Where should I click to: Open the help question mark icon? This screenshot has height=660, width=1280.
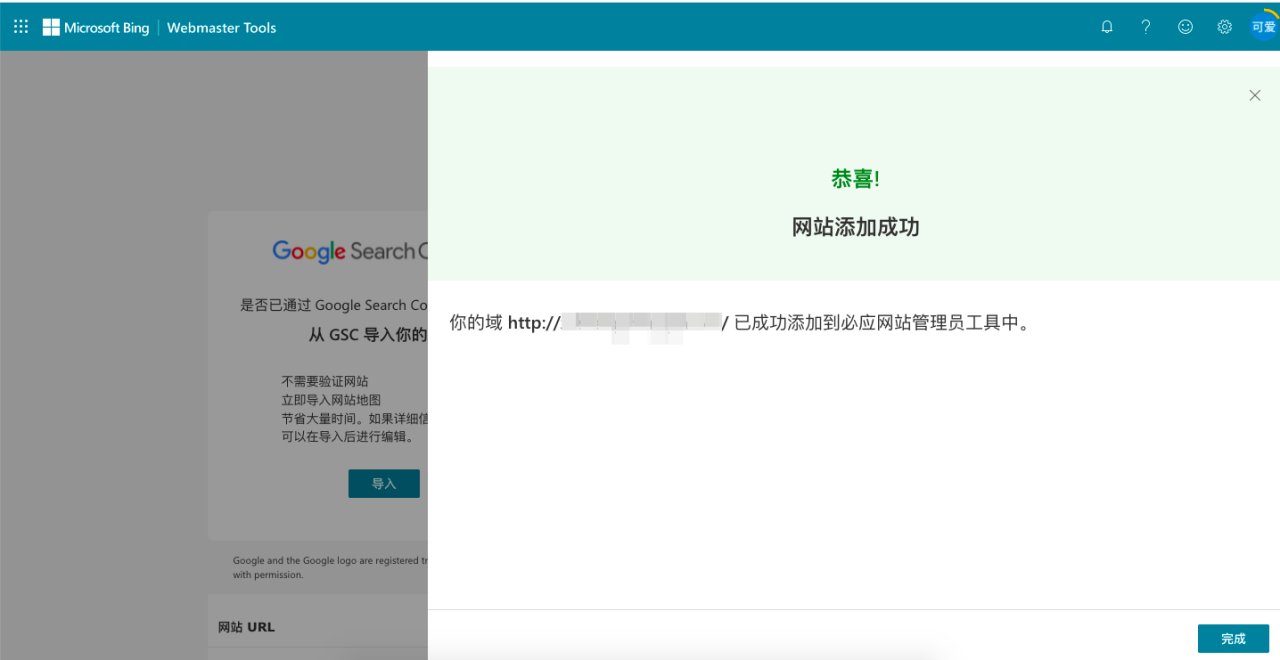coord(1146,27)
